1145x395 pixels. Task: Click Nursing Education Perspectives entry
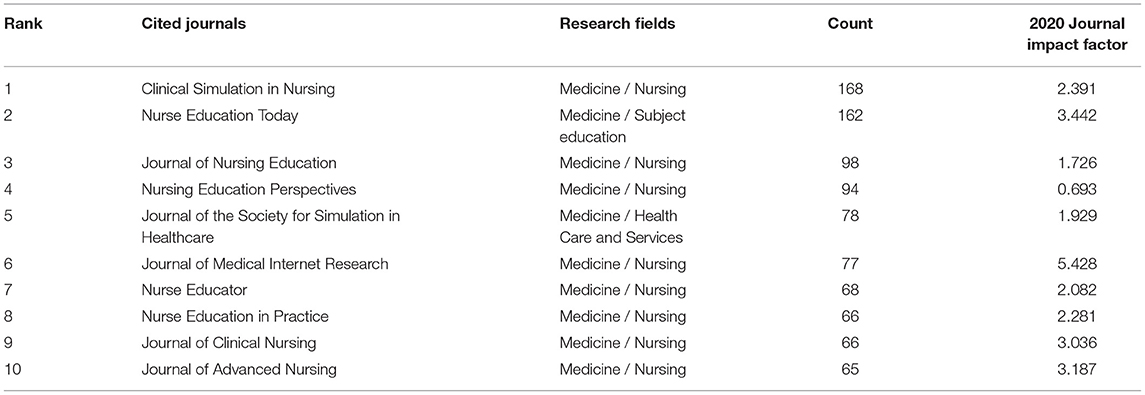point(249,189)
